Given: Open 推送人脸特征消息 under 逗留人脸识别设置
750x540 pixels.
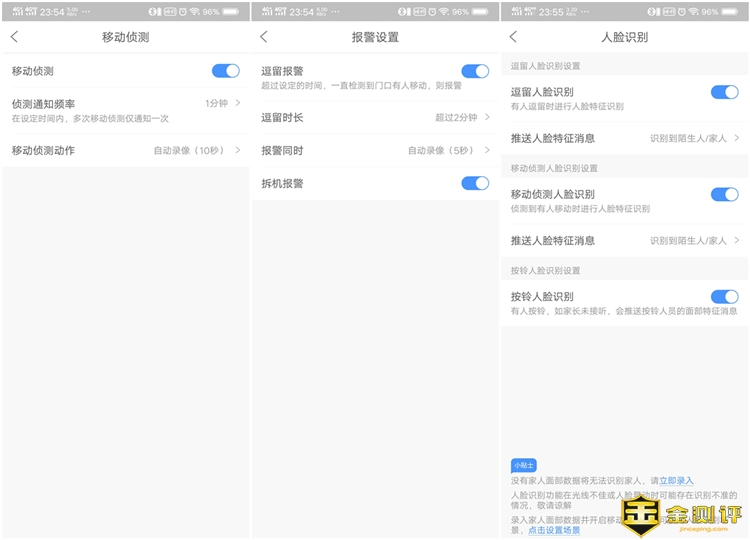Looking at the screenshot, I should [736, 138].
